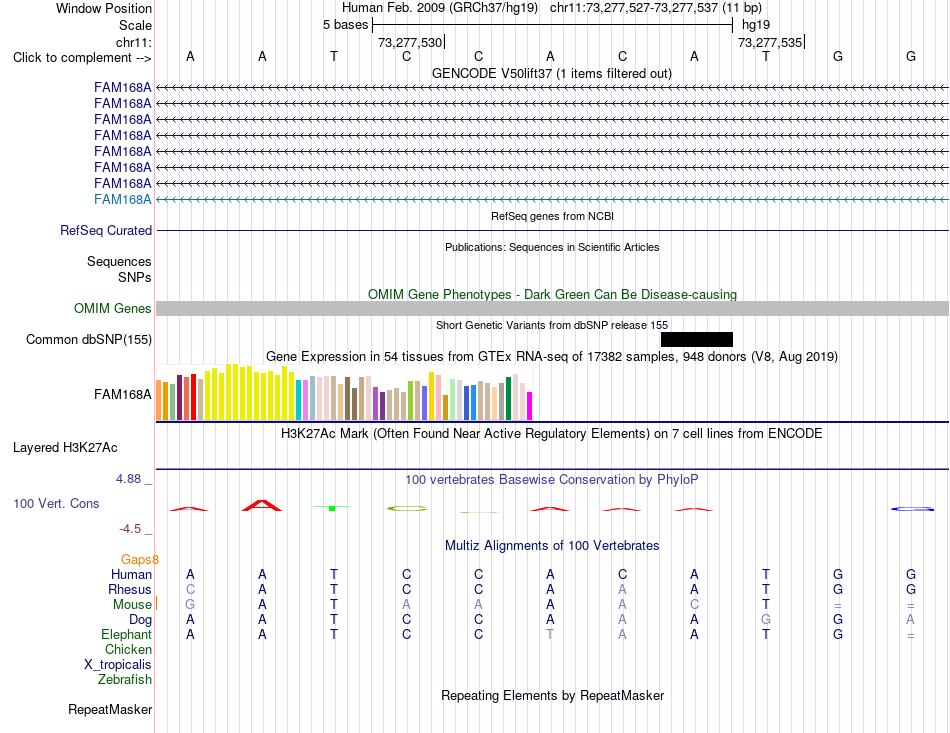Click the '100 Vert. Cons' label
The width and height of the screenshot is (950, 733).
point(56,503)
